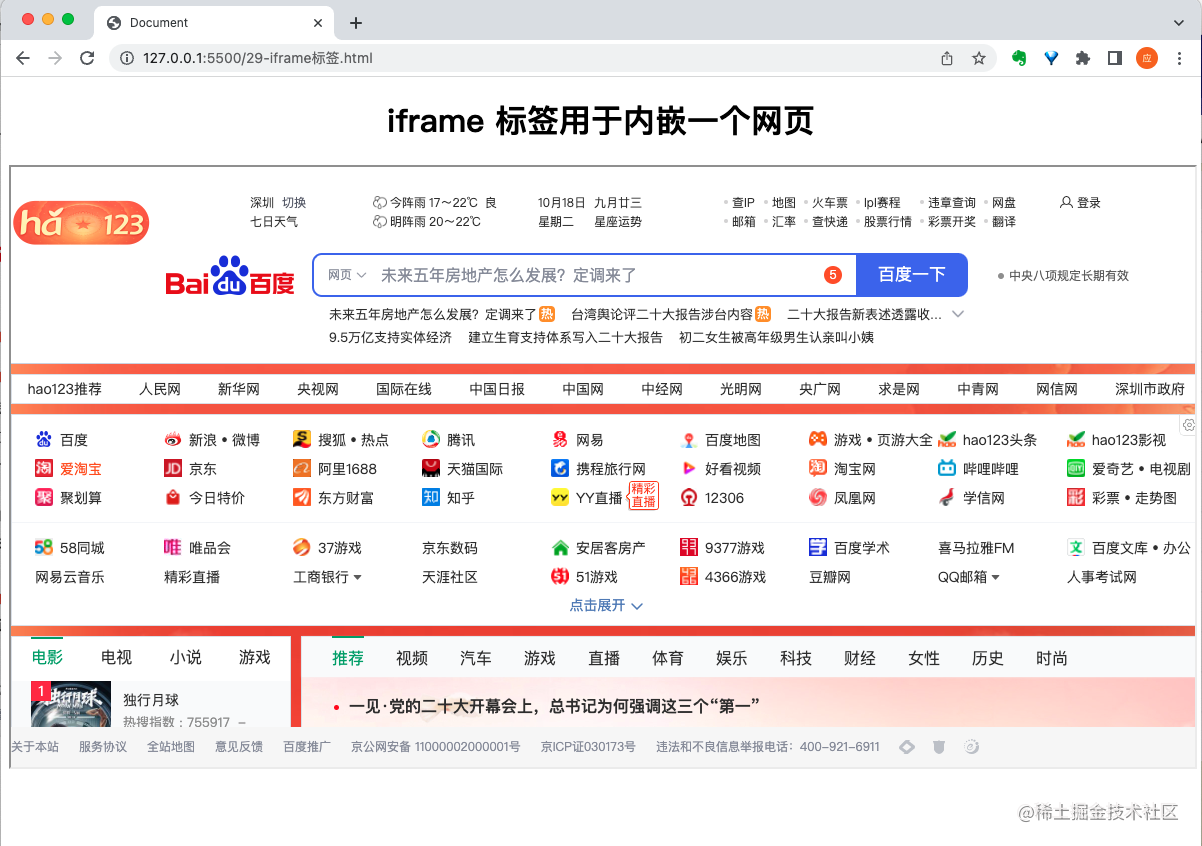Open hot search 9.5万亿支持实体经济
The height and width of the screenshot is (846, 1202).
[x=390, y=337]
